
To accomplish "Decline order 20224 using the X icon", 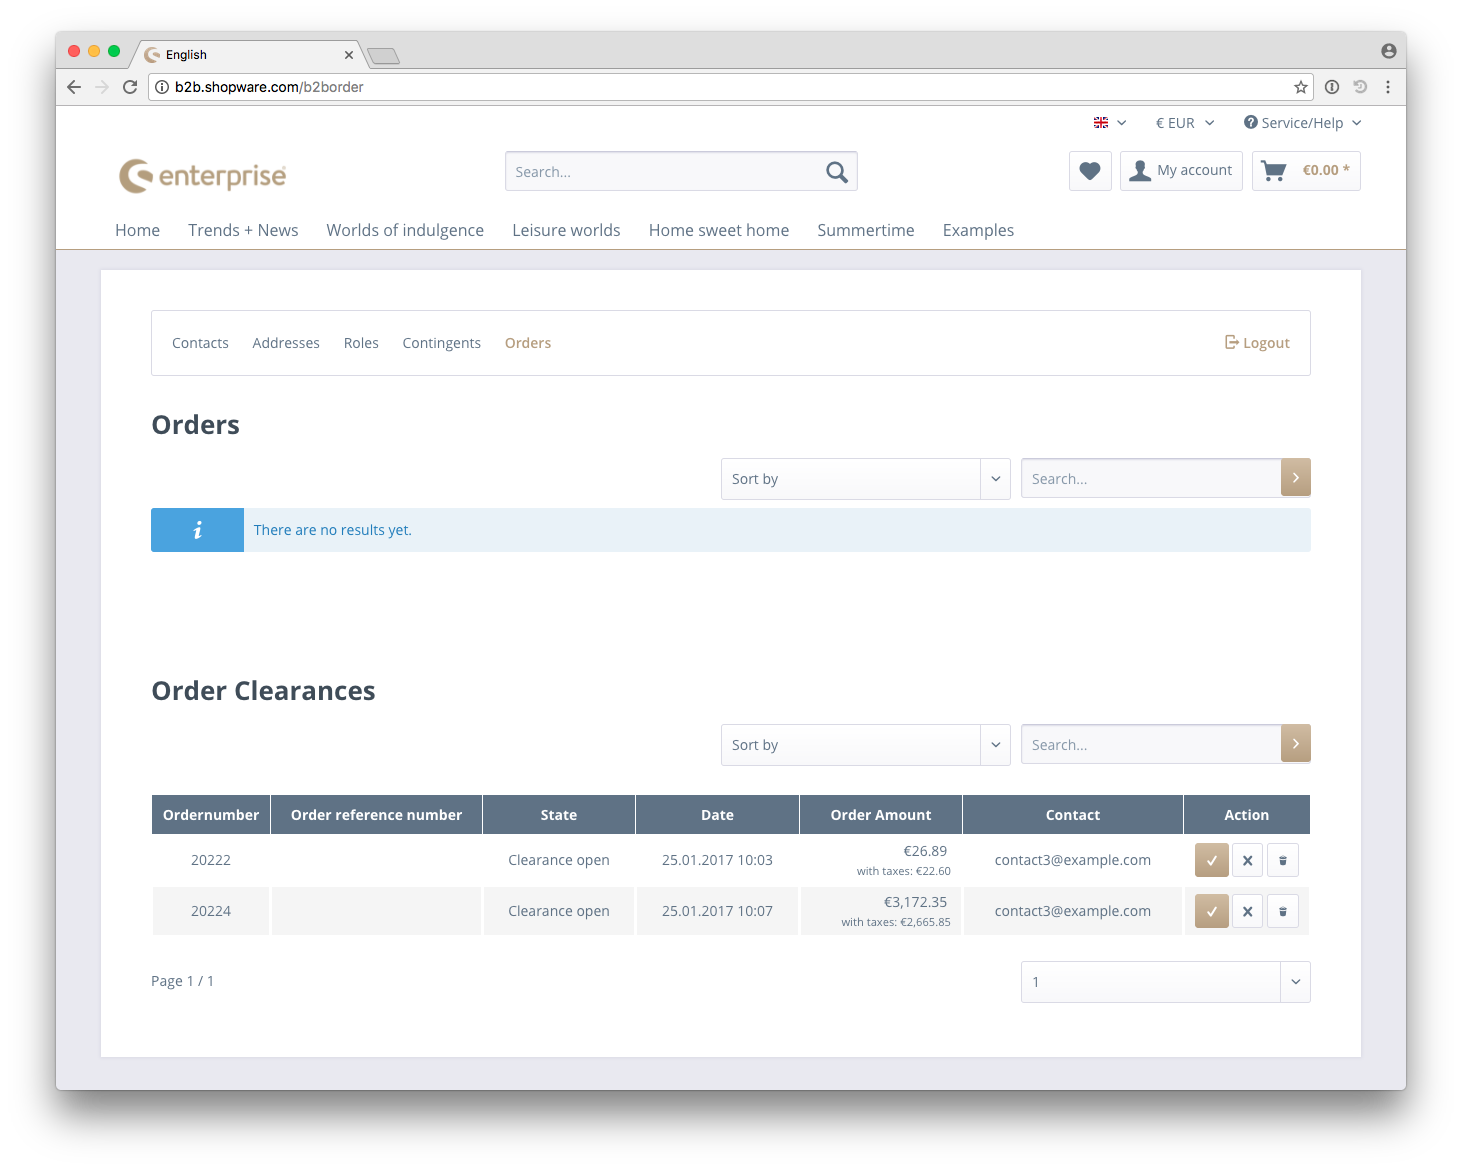I will pyautogui.click(x=1247, y=911).
